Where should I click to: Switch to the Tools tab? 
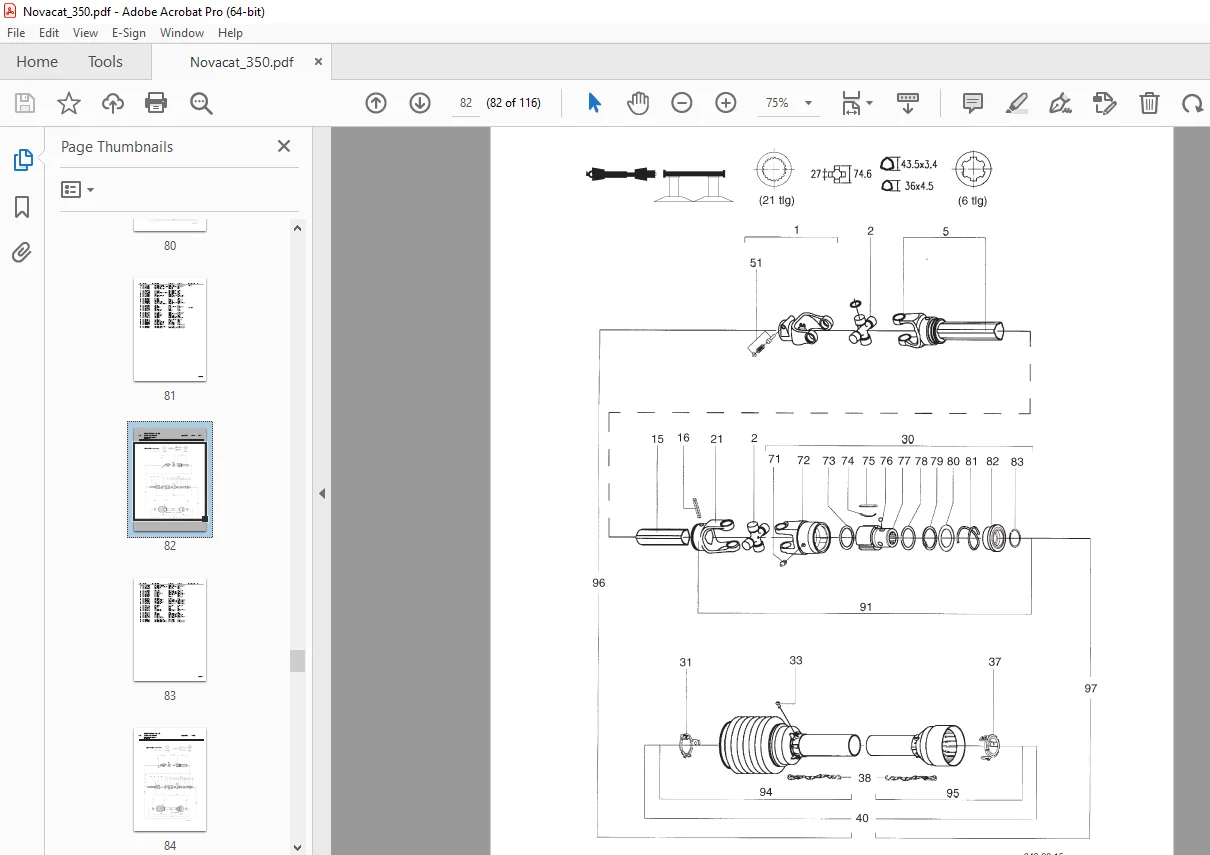click(x=105, y=61)
